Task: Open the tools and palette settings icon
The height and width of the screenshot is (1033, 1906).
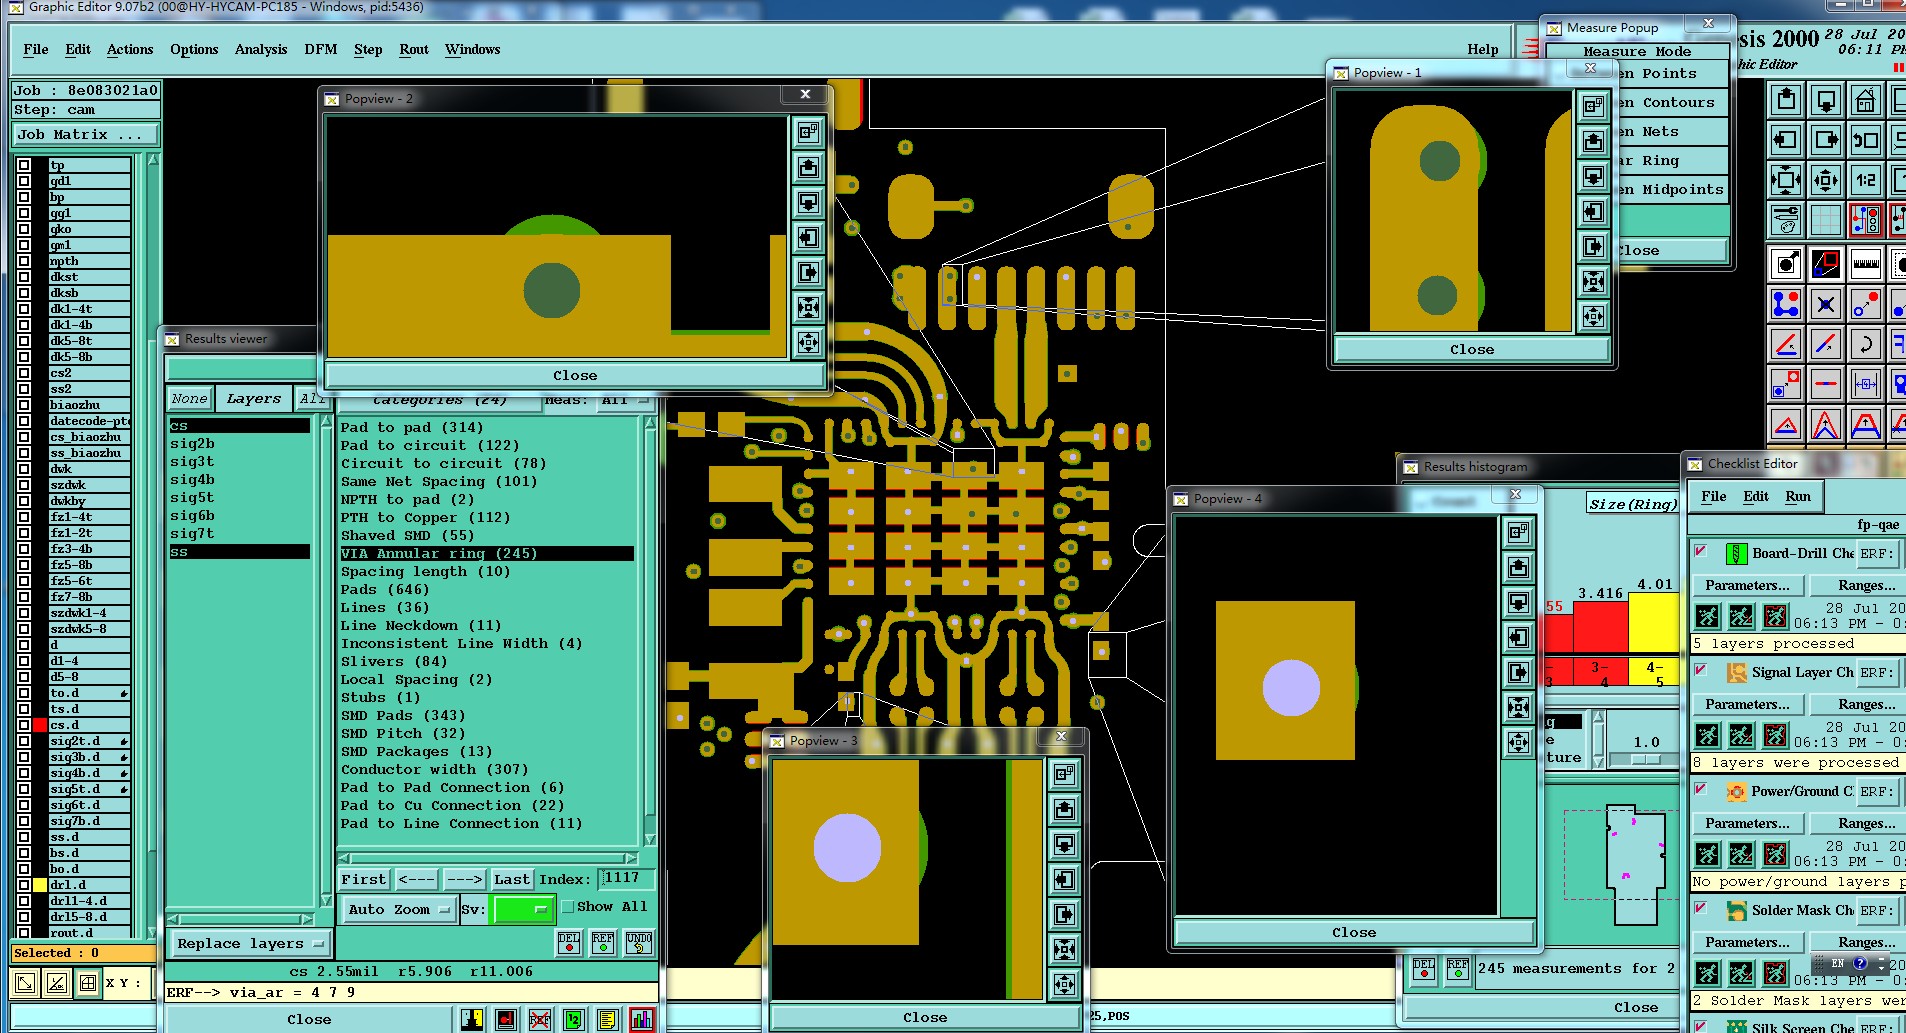Action: 1786,220
